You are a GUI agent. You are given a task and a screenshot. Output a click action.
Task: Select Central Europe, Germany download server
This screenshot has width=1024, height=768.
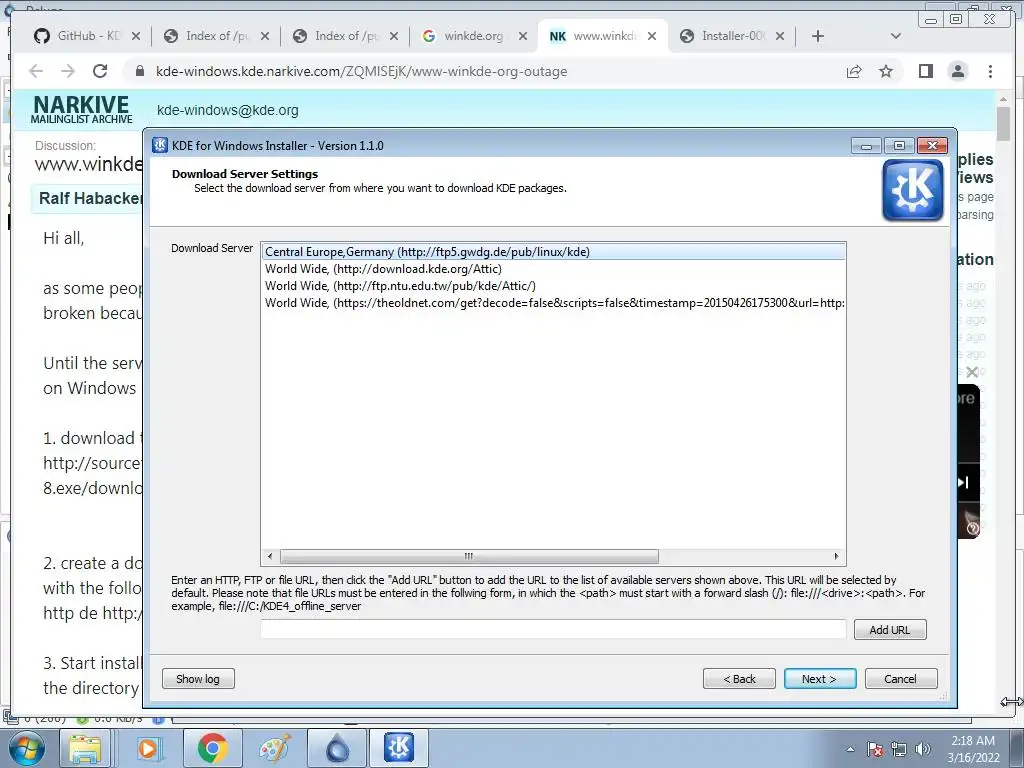(553, 251)
